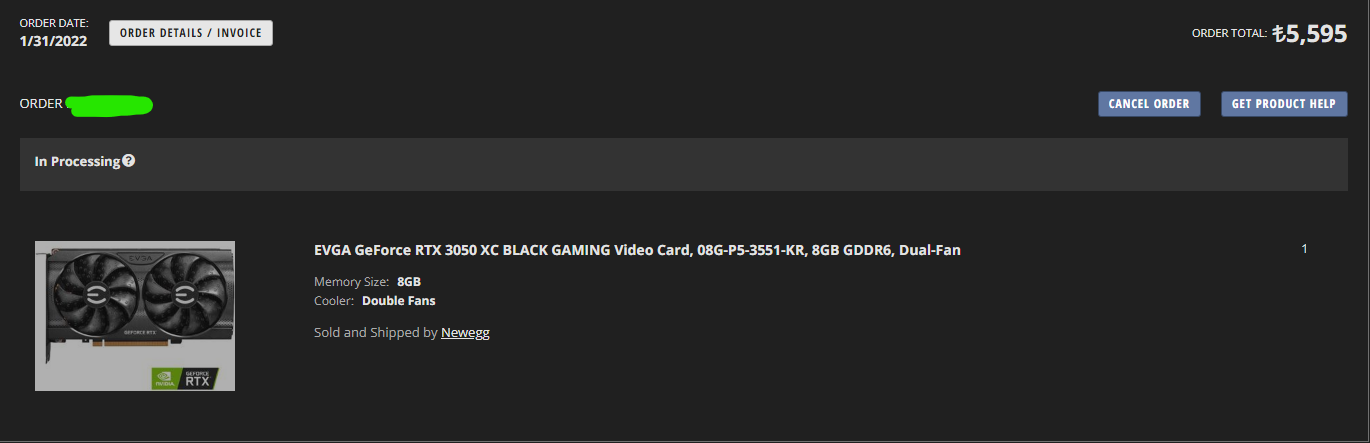Click the Memory Size 8GB value

[x=409, y=282]
